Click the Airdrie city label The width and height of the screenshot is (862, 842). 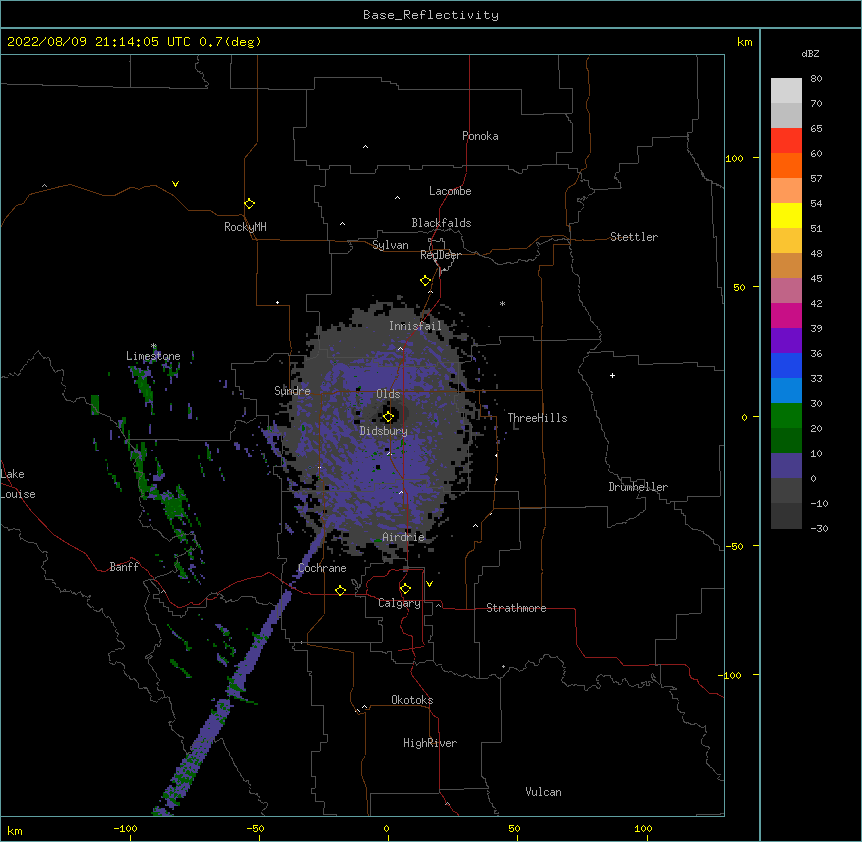pos(404,537)
